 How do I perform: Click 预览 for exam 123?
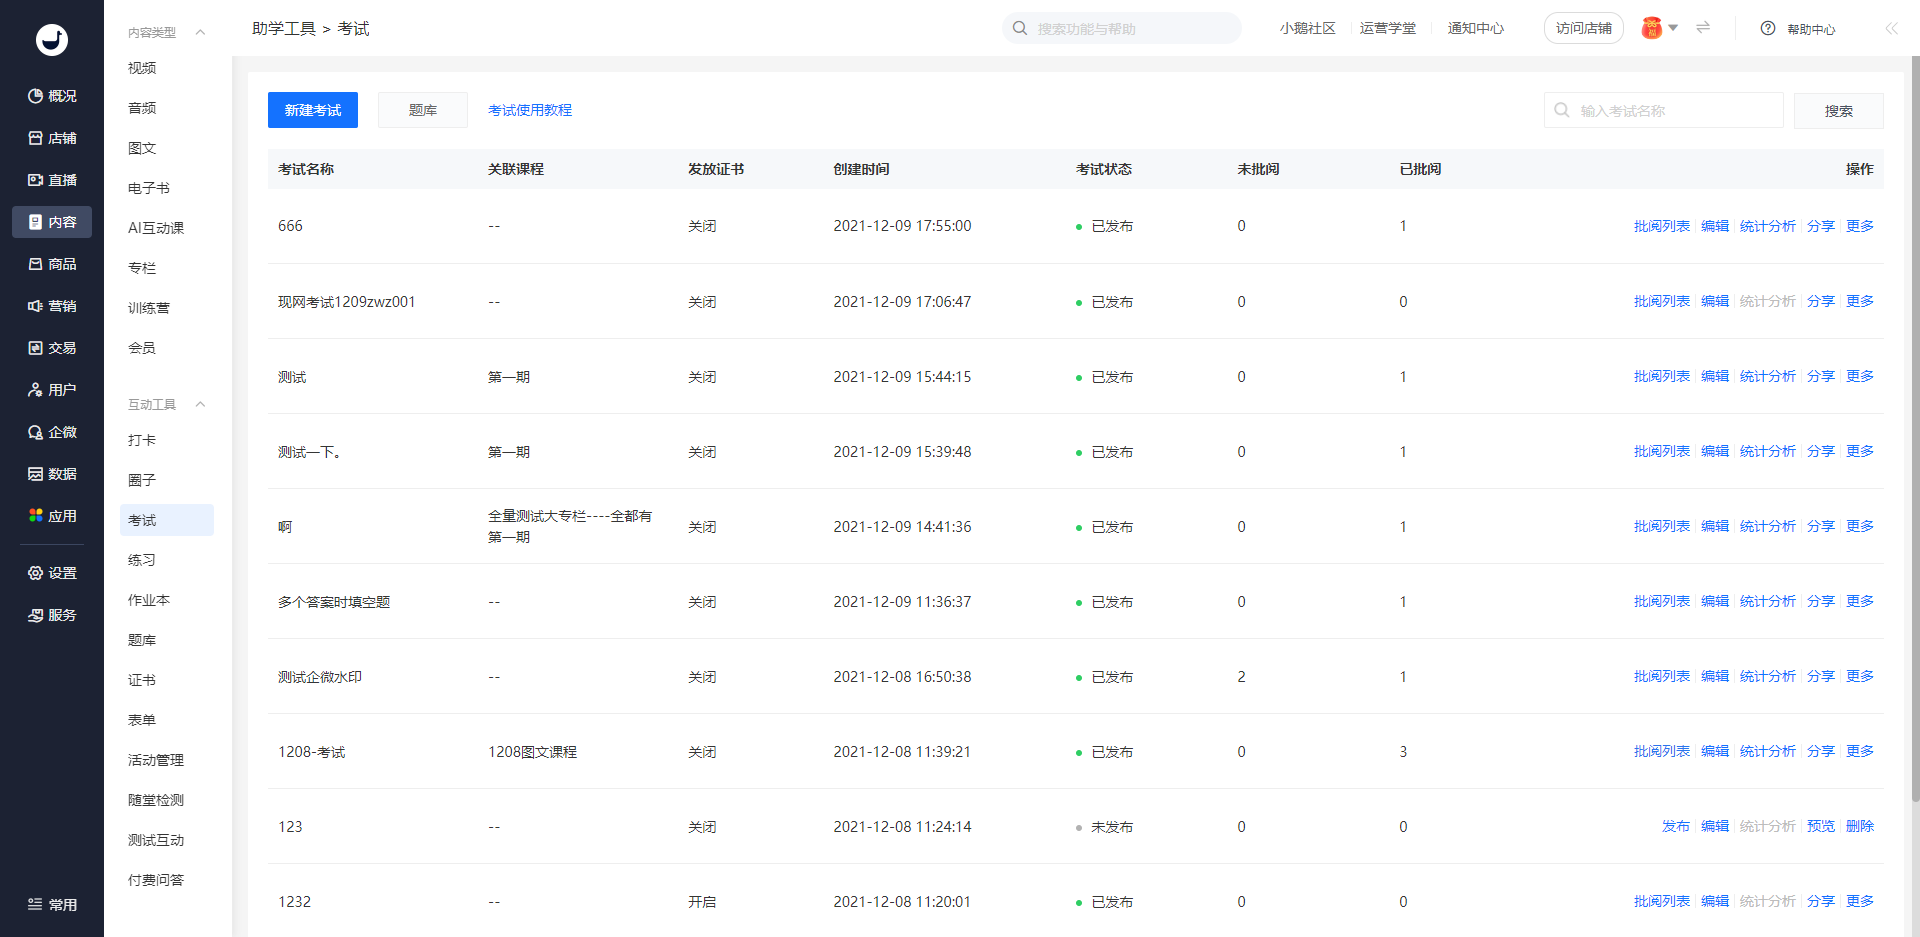(x=1821, y=826)
